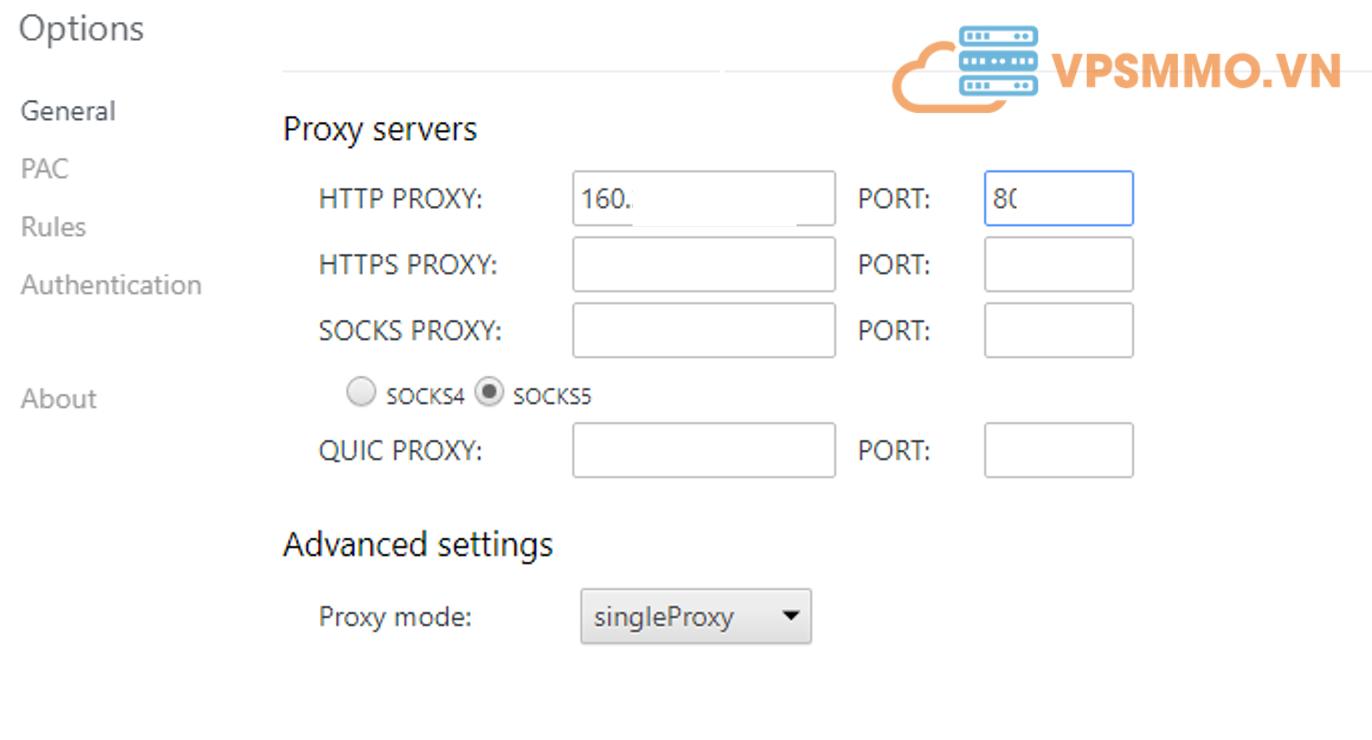
Task: Click the singleProxy dropdown arrow
Action: (791, 616)
